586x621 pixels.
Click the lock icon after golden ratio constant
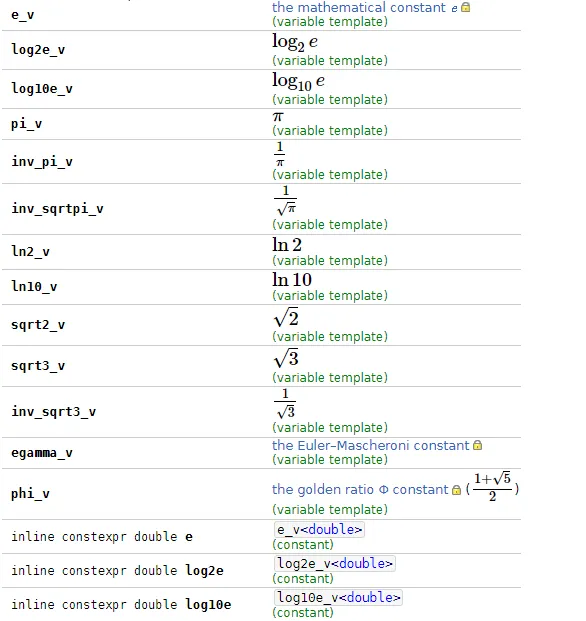coord(456,490)
